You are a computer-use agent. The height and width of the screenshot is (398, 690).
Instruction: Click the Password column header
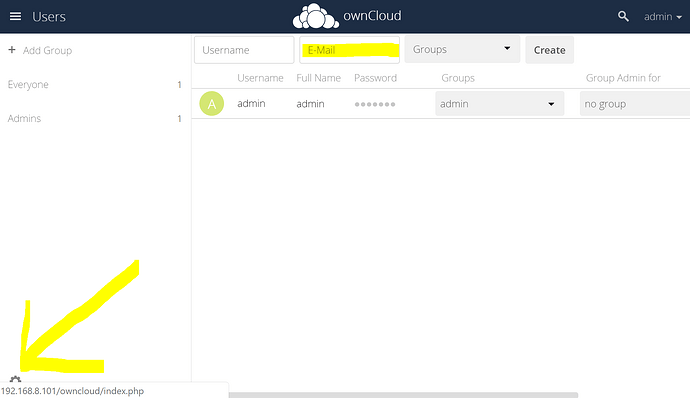(375, 78)
